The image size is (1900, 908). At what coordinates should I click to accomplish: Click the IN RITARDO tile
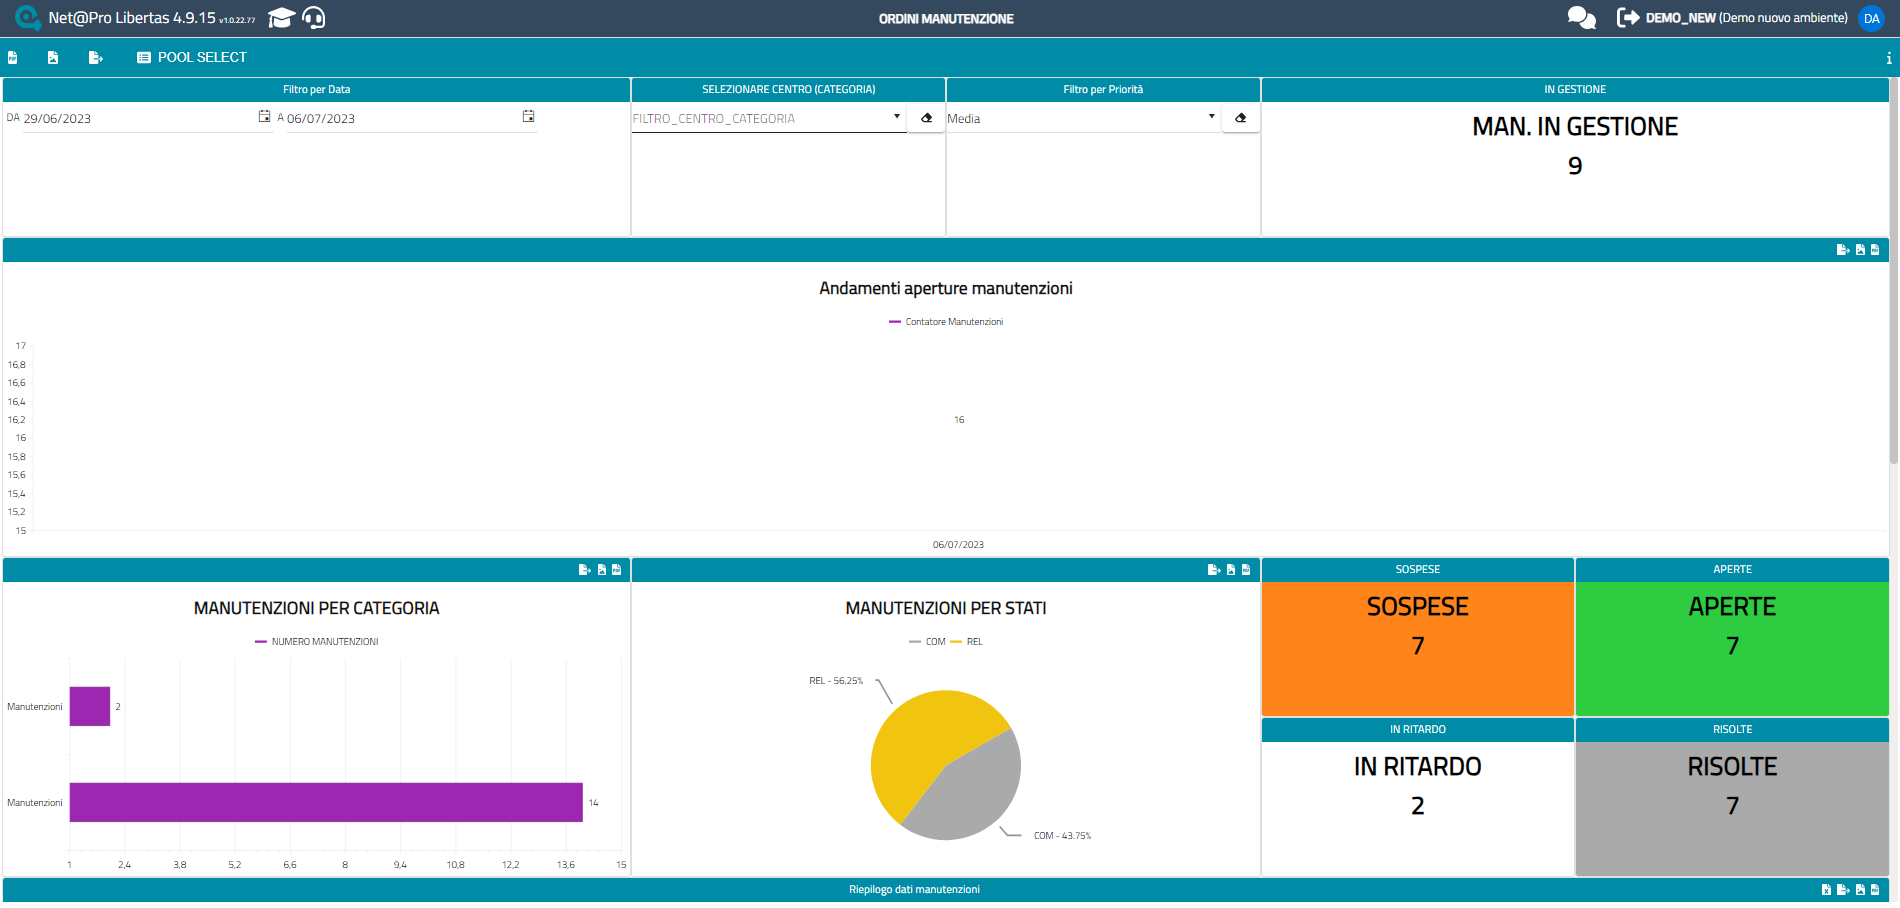click(1418, 808)
